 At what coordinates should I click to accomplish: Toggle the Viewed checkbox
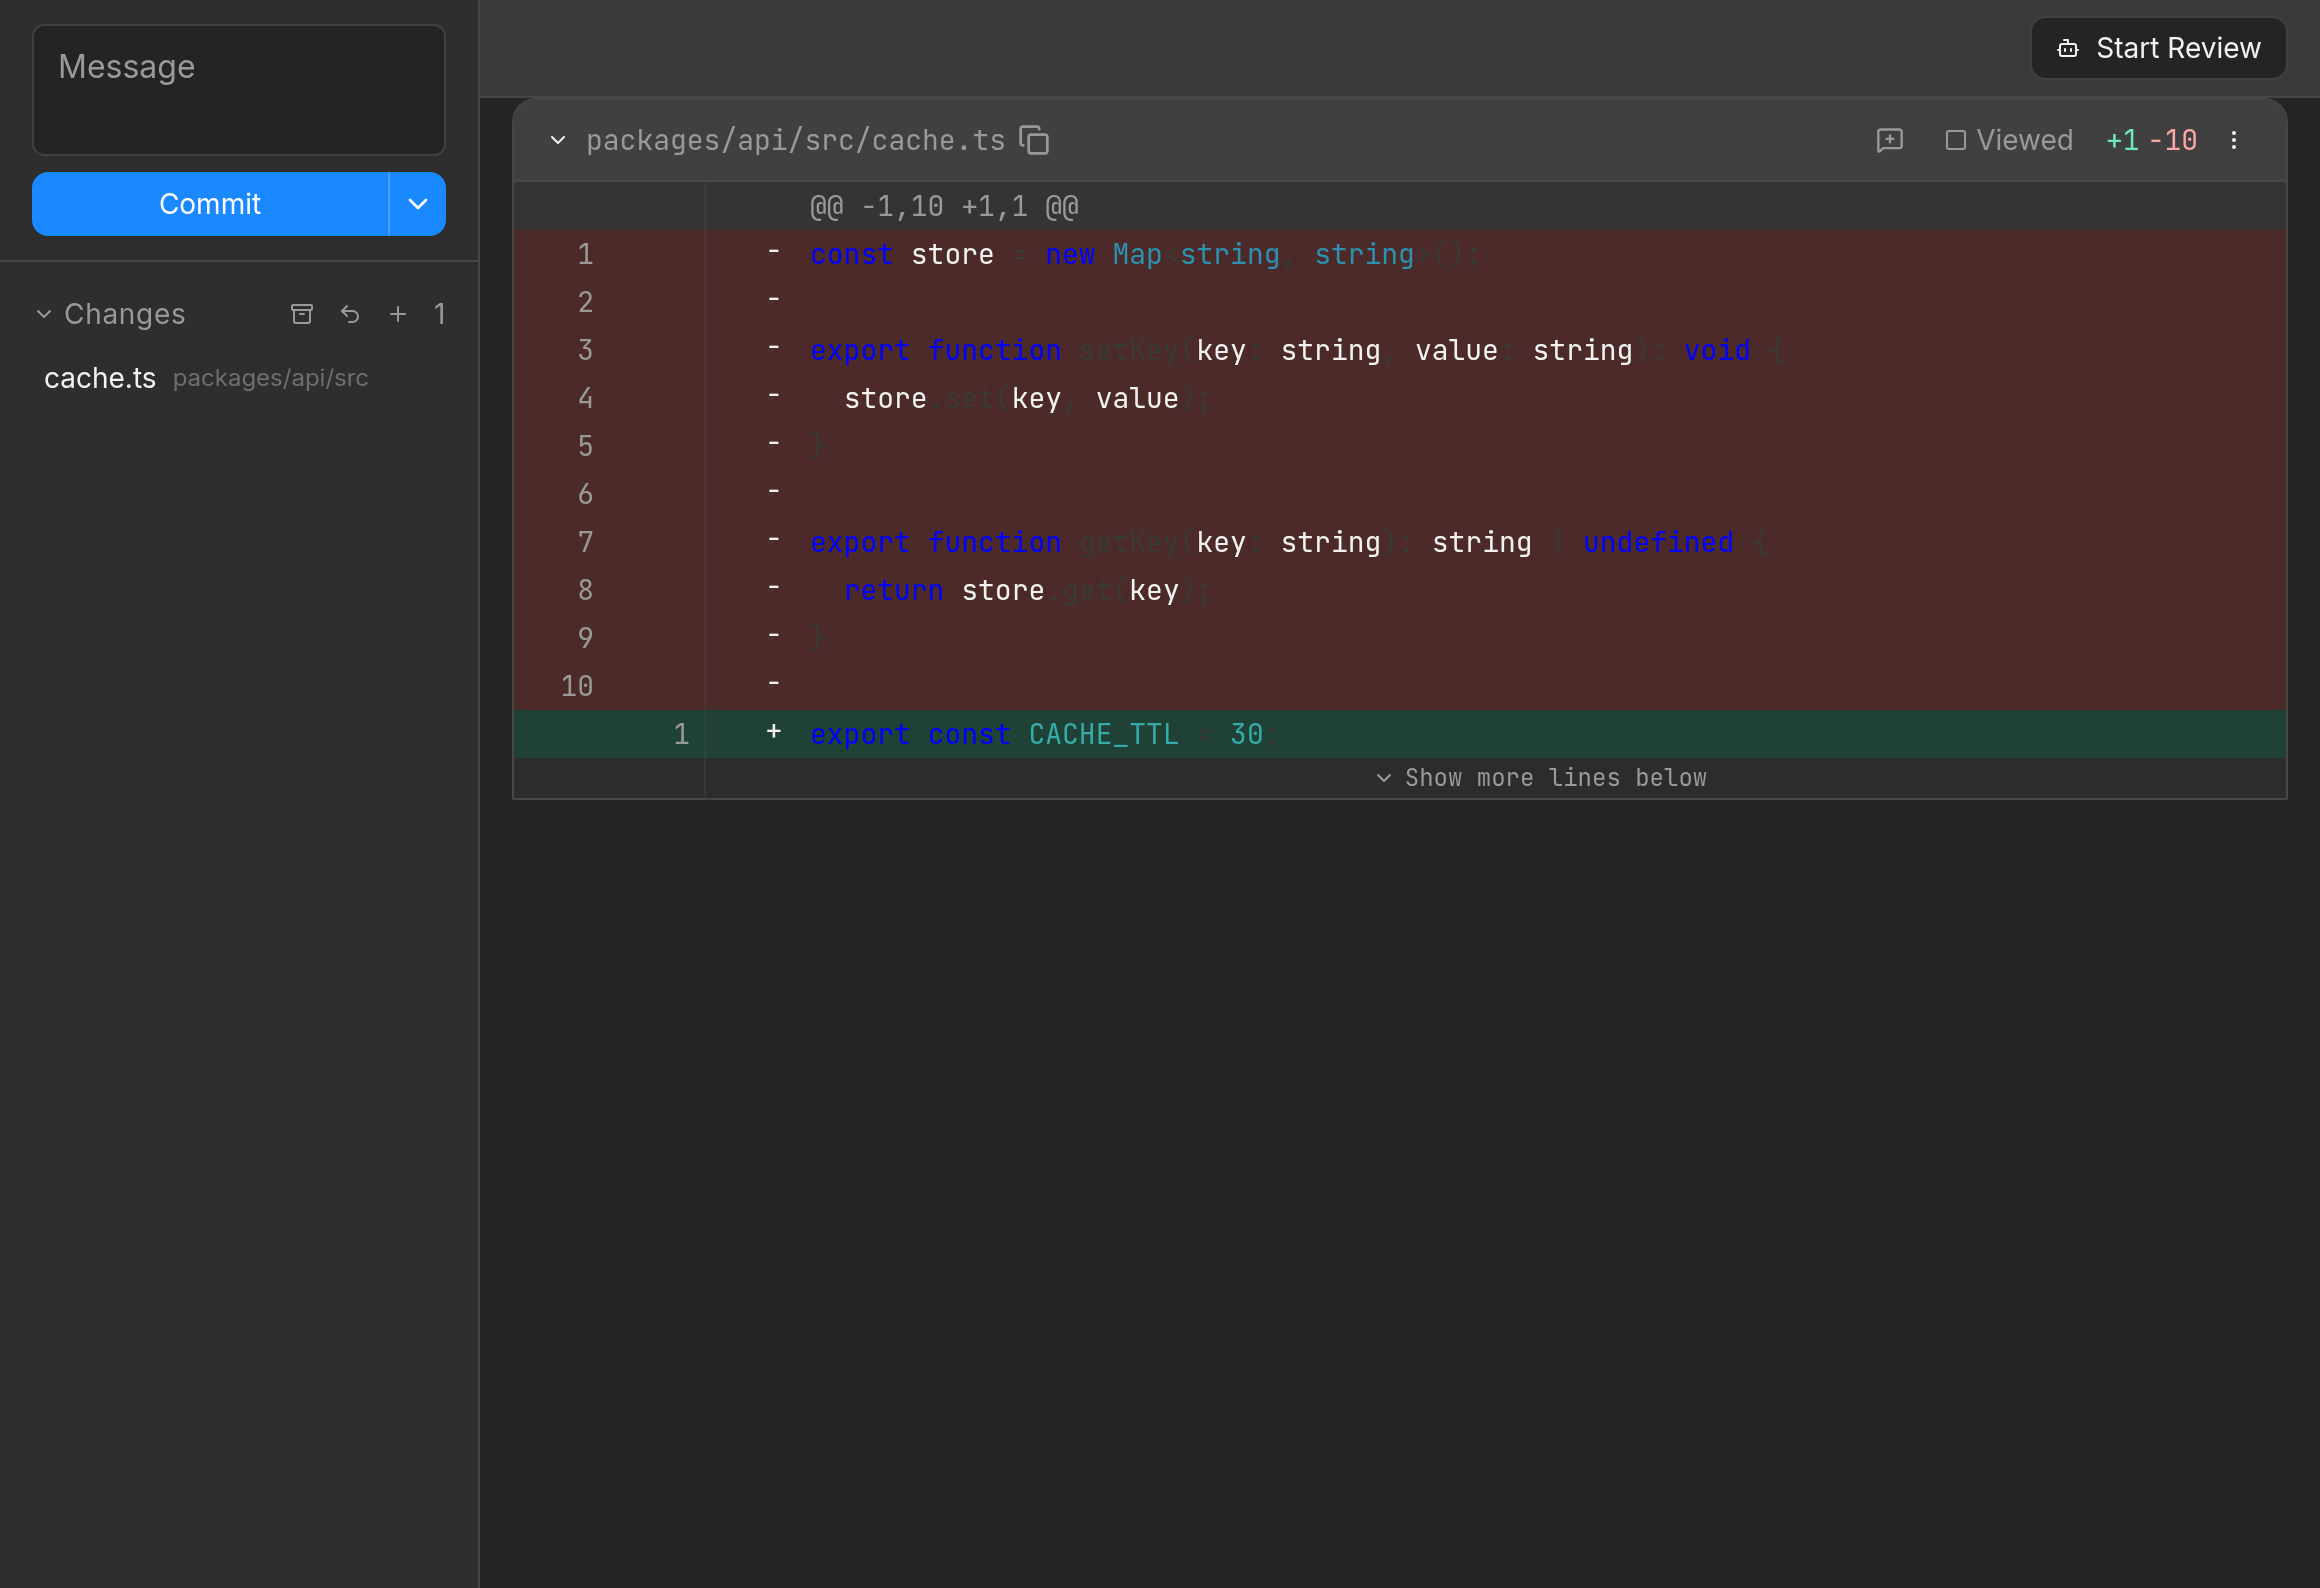click(1955, 140)
